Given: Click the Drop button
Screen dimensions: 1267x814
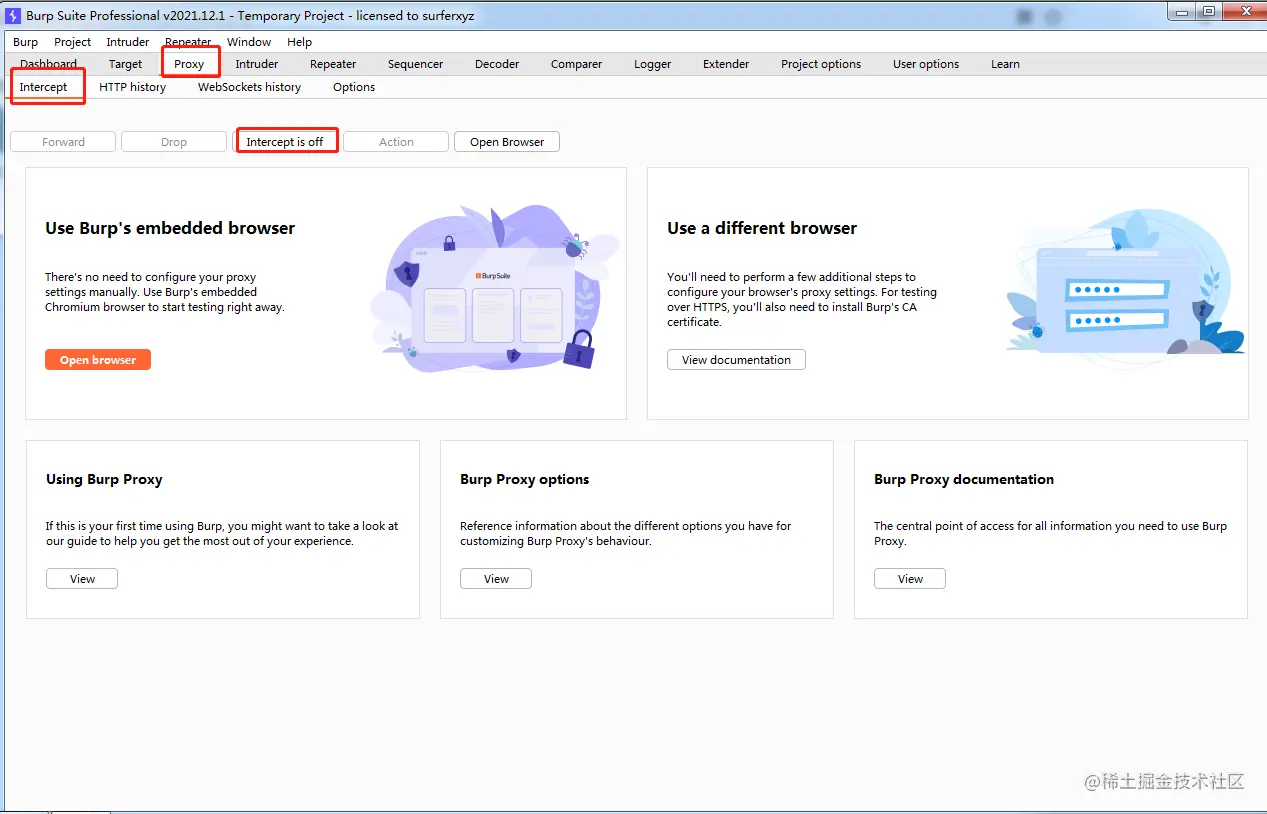Looking at the screenshot, I should tap(174, 142).
